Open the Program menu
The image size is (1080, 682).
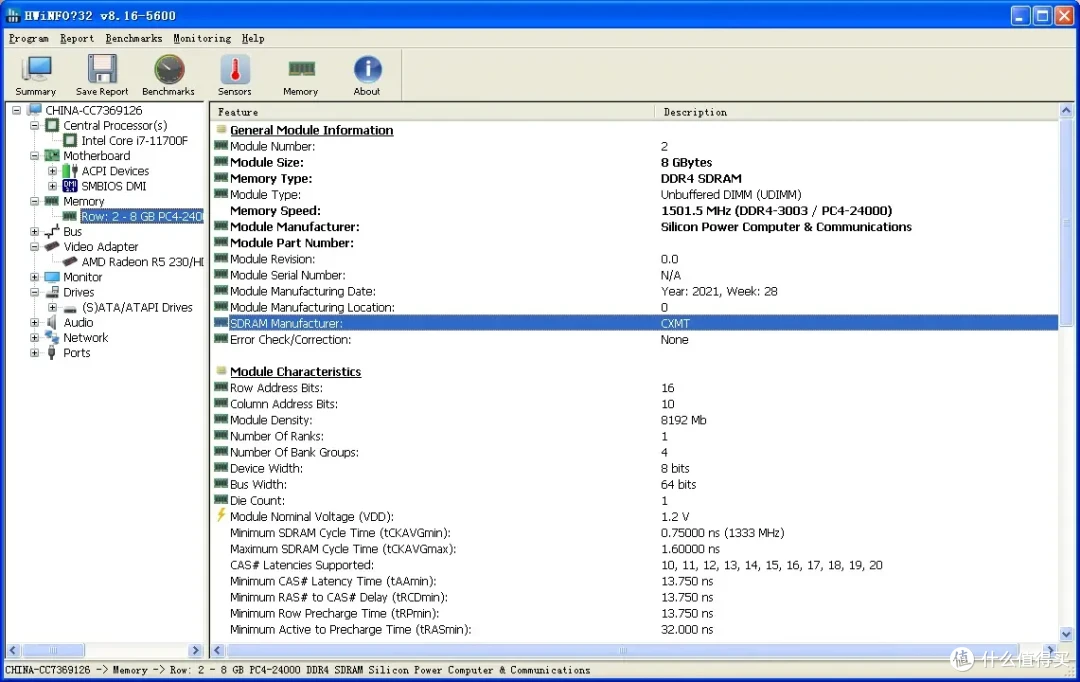click(28, 39)
